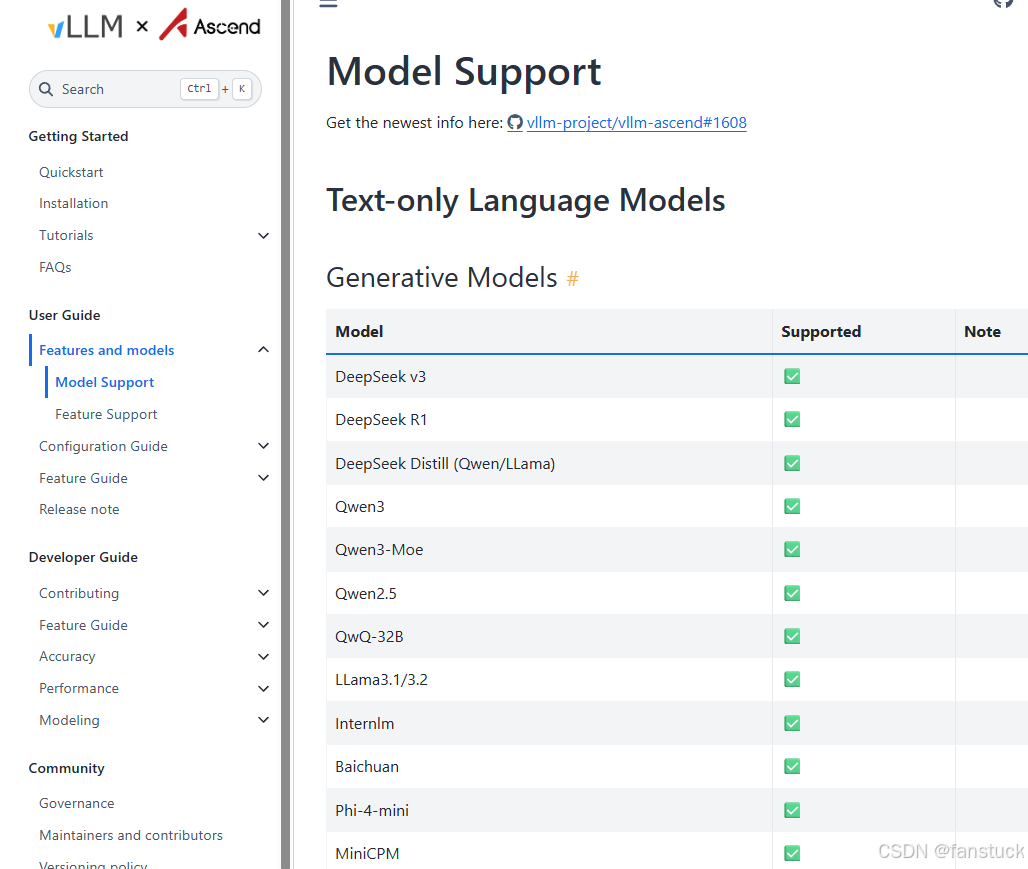
Task: Open Features and models link
Action: tap(106, 350)
